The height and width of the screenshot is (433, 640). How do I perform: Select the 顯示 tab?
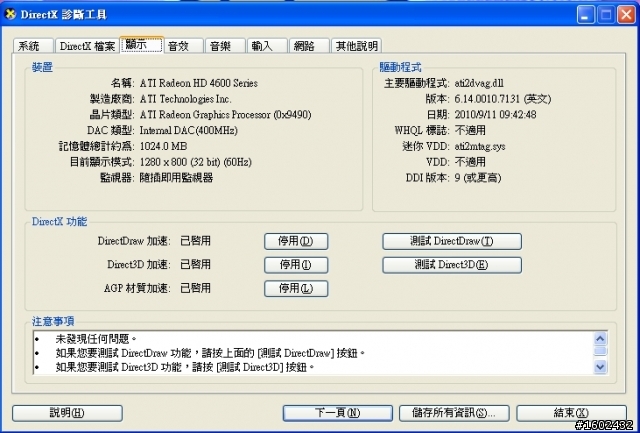[142, 45]
